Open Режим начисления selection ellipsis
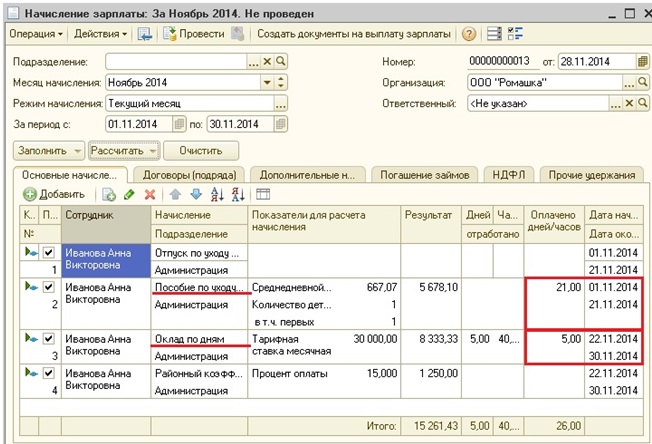This screenshot has width=652, height=444. [281, 104]
